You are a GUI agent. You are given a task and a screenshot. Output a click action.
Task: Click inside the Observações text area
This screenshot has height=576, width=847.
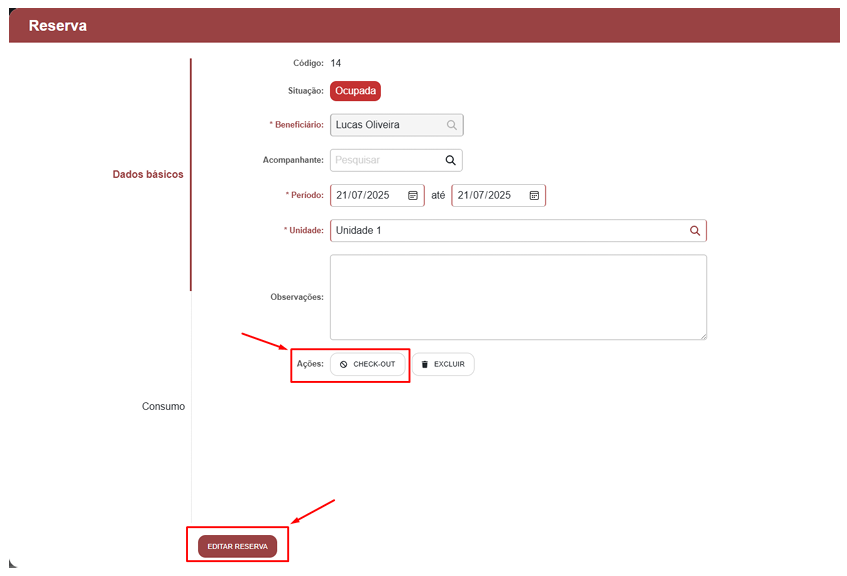click(517, 296)
